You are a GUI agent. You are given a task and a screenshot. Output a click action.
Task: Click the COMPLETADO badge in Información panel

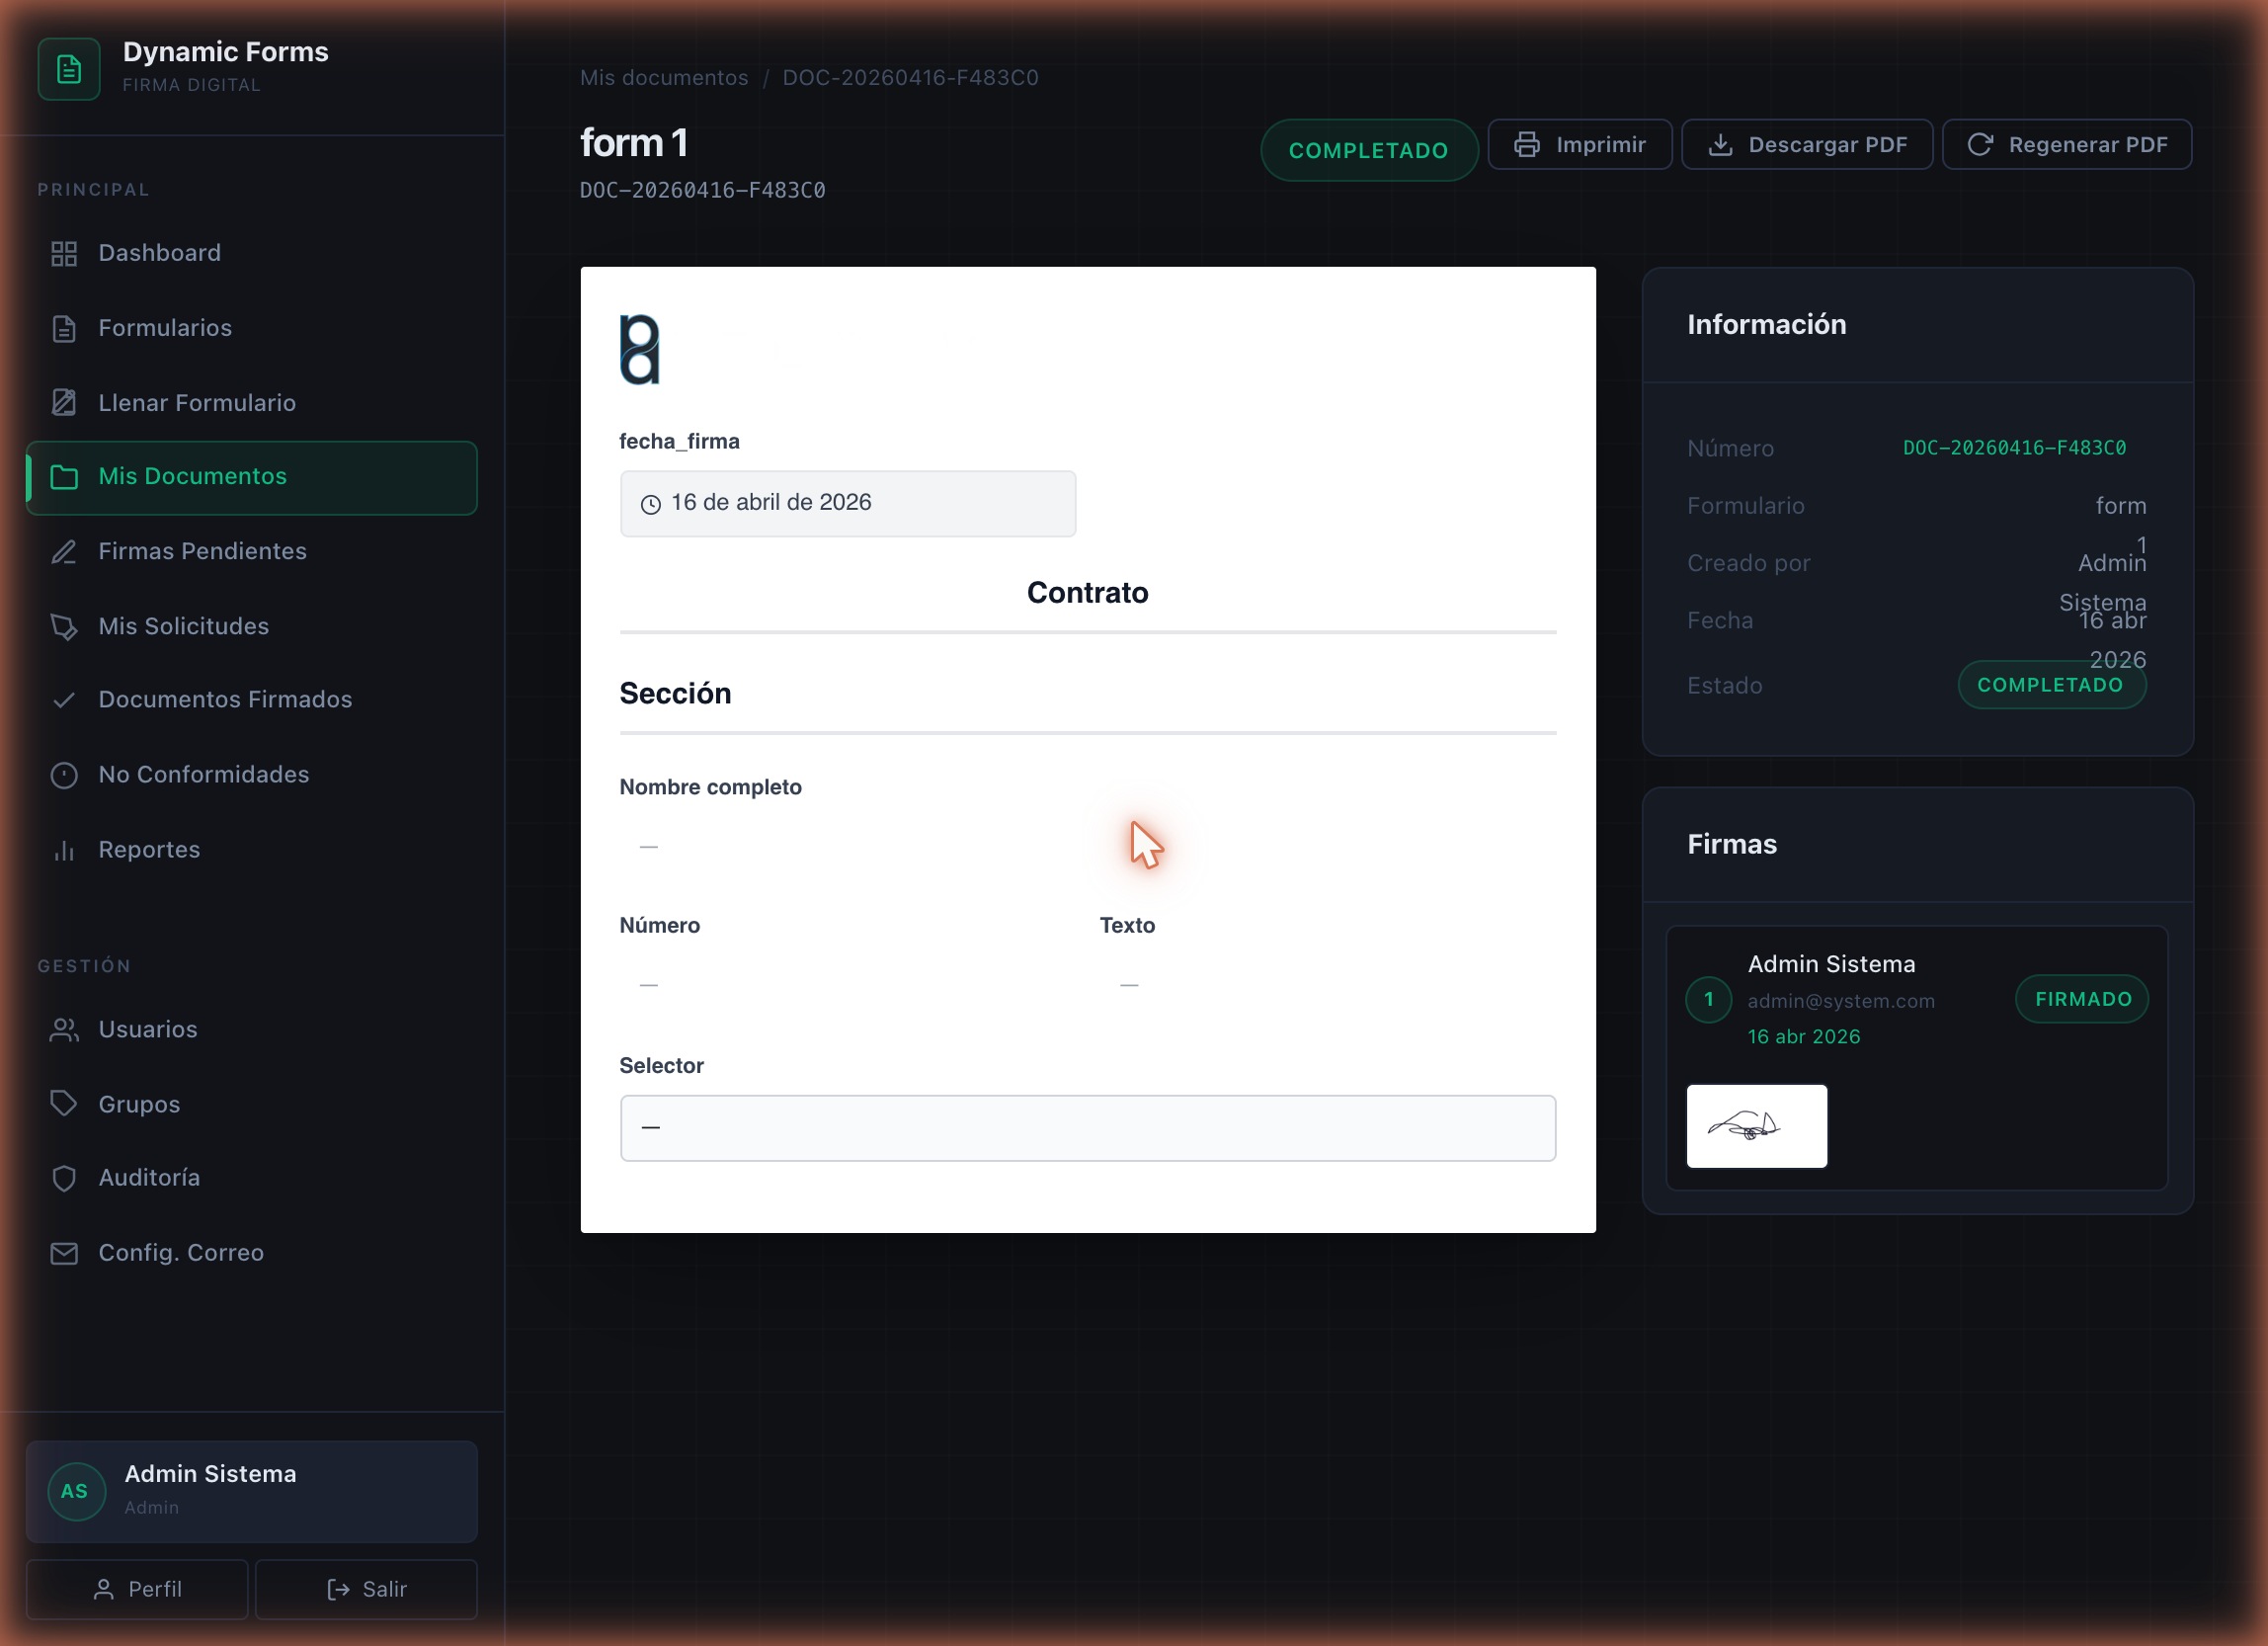(x=2051, y=685)
